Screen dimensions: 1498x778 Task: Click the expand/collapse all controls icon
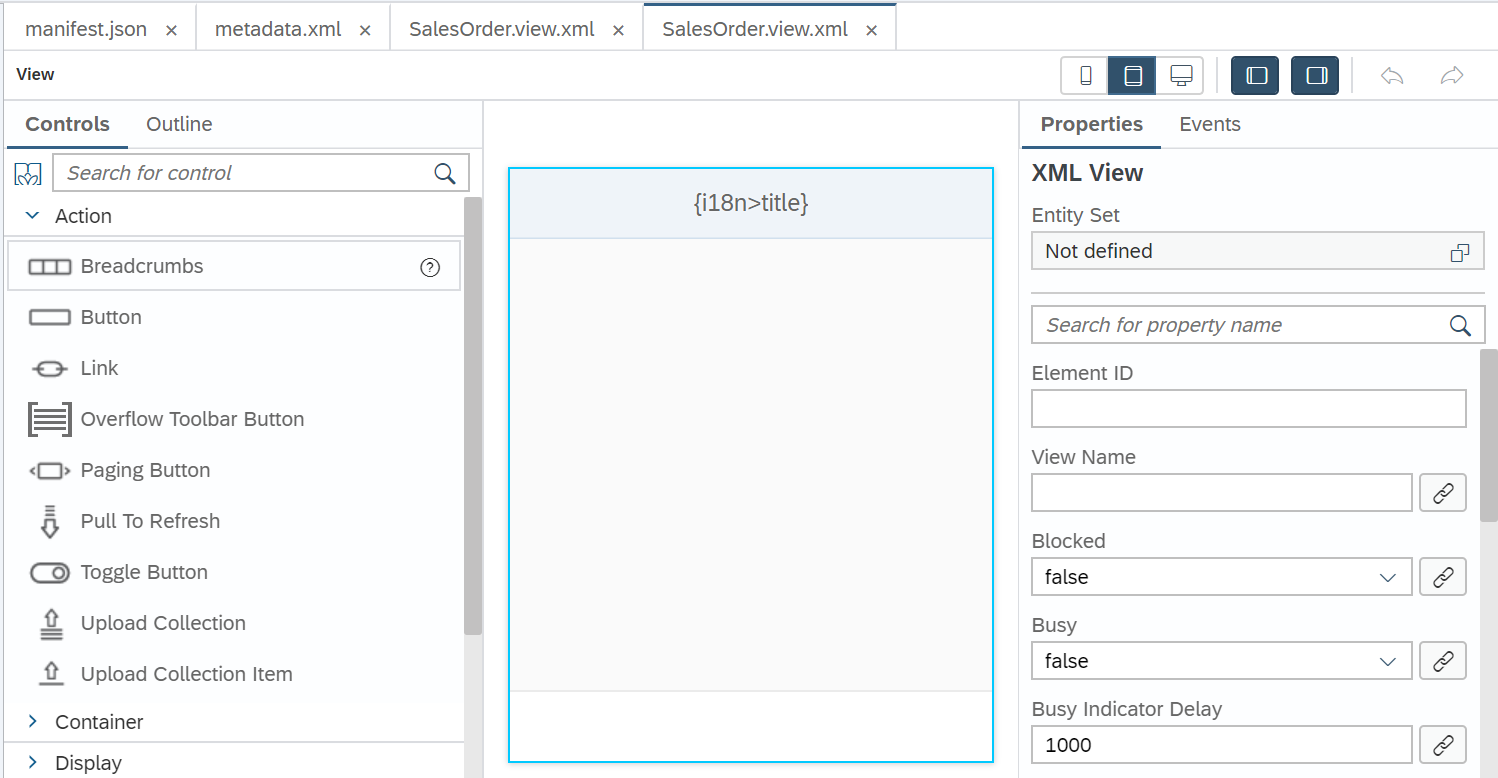pos(28,173)
